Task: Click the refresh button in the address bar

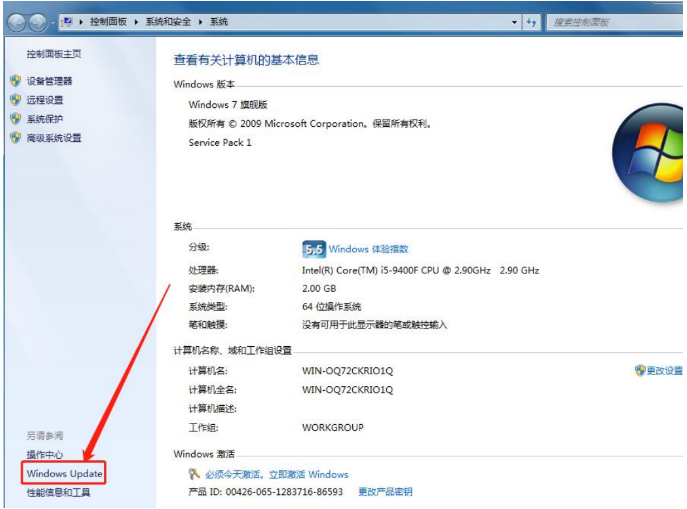Action: click(531, 22)
